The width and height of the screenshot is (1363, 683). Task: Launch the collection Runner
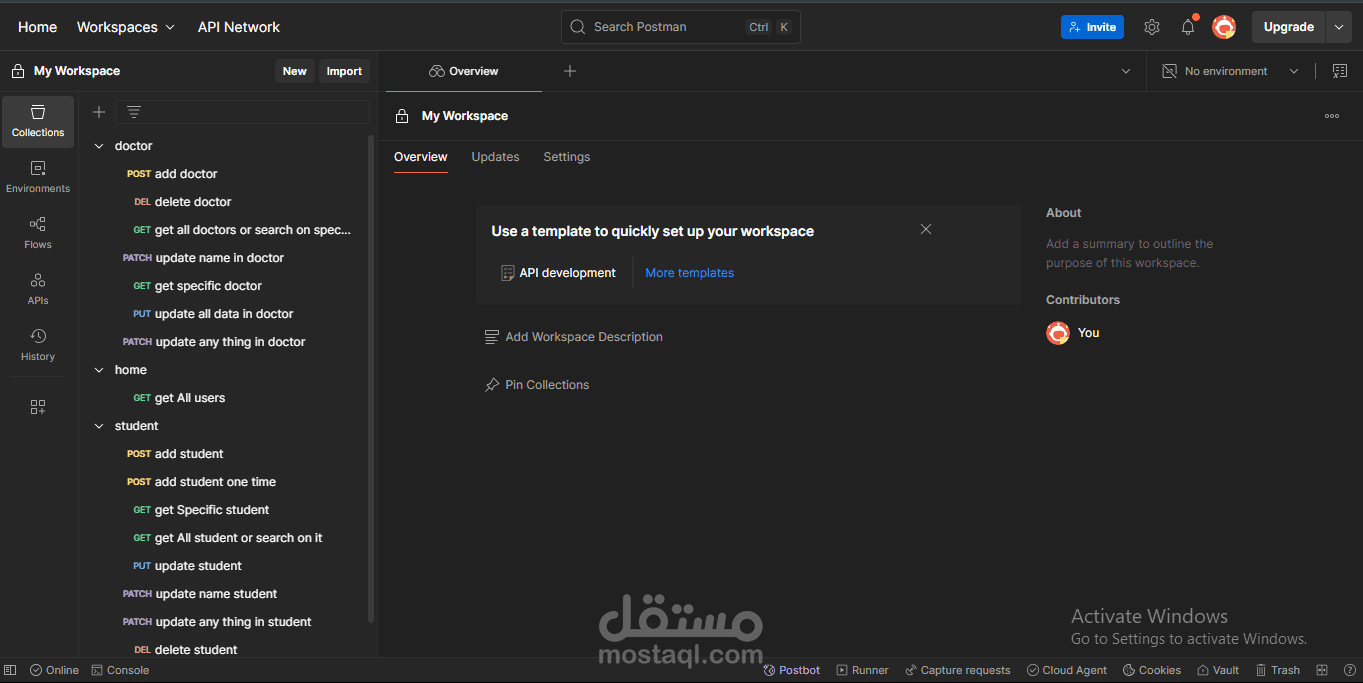(x=862, y=669)
